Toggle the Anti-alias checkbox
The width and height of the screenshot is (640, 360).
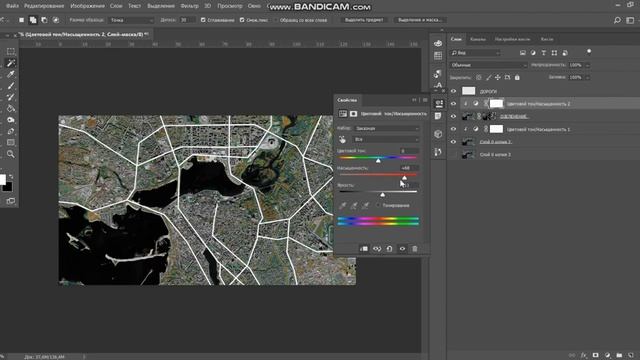pos(203,20)
